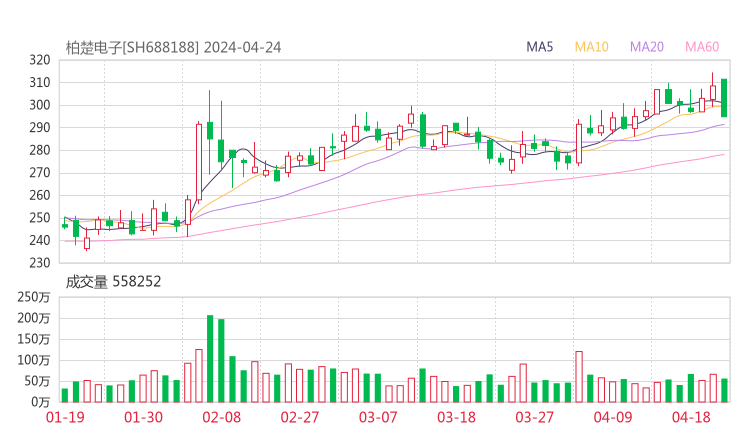This screenshot has height=440, width=740.
Task: Click the 01-30 date axis label
Action: [x=143, y=417]
